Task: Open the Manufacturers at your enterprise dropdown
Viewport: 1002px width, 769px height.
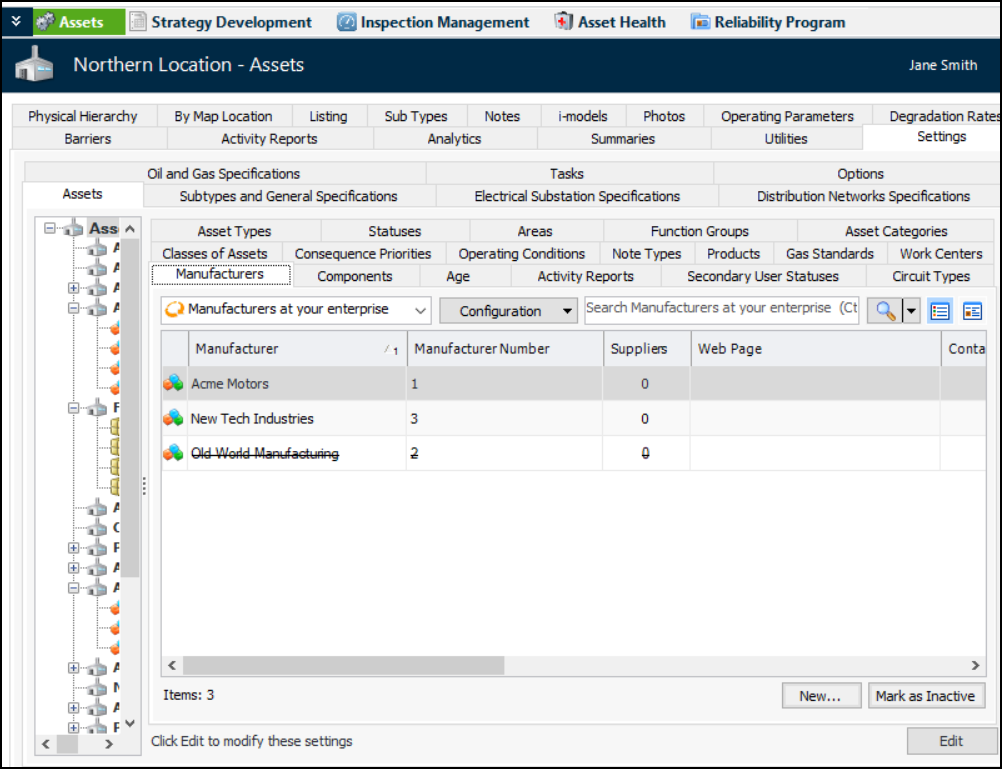Action: click(420, 311)
